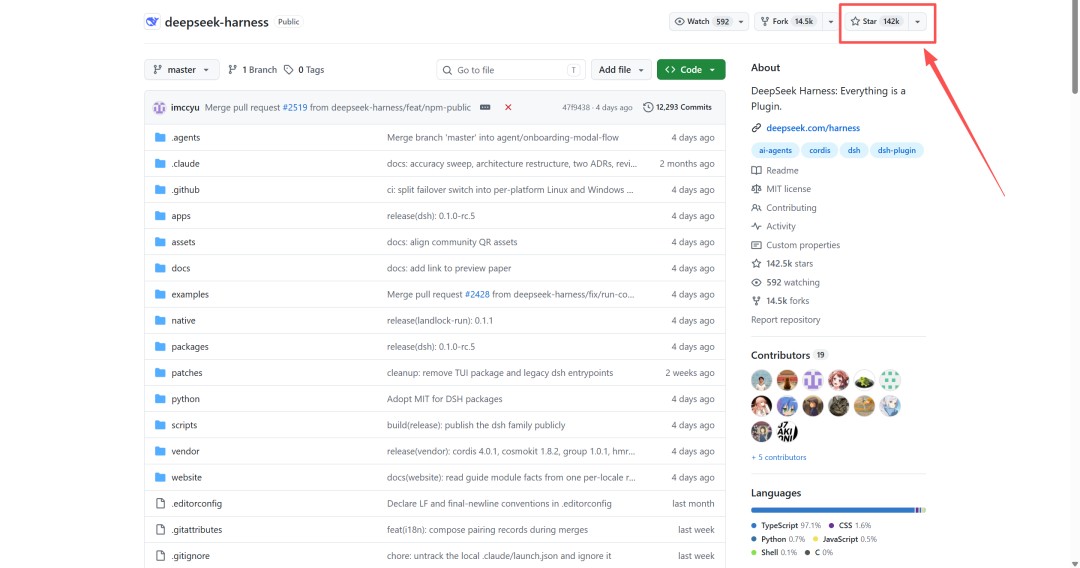Click the red failed status X icon
The image size is (1080, 568).
pyautogui.click(x=508, y=107)
